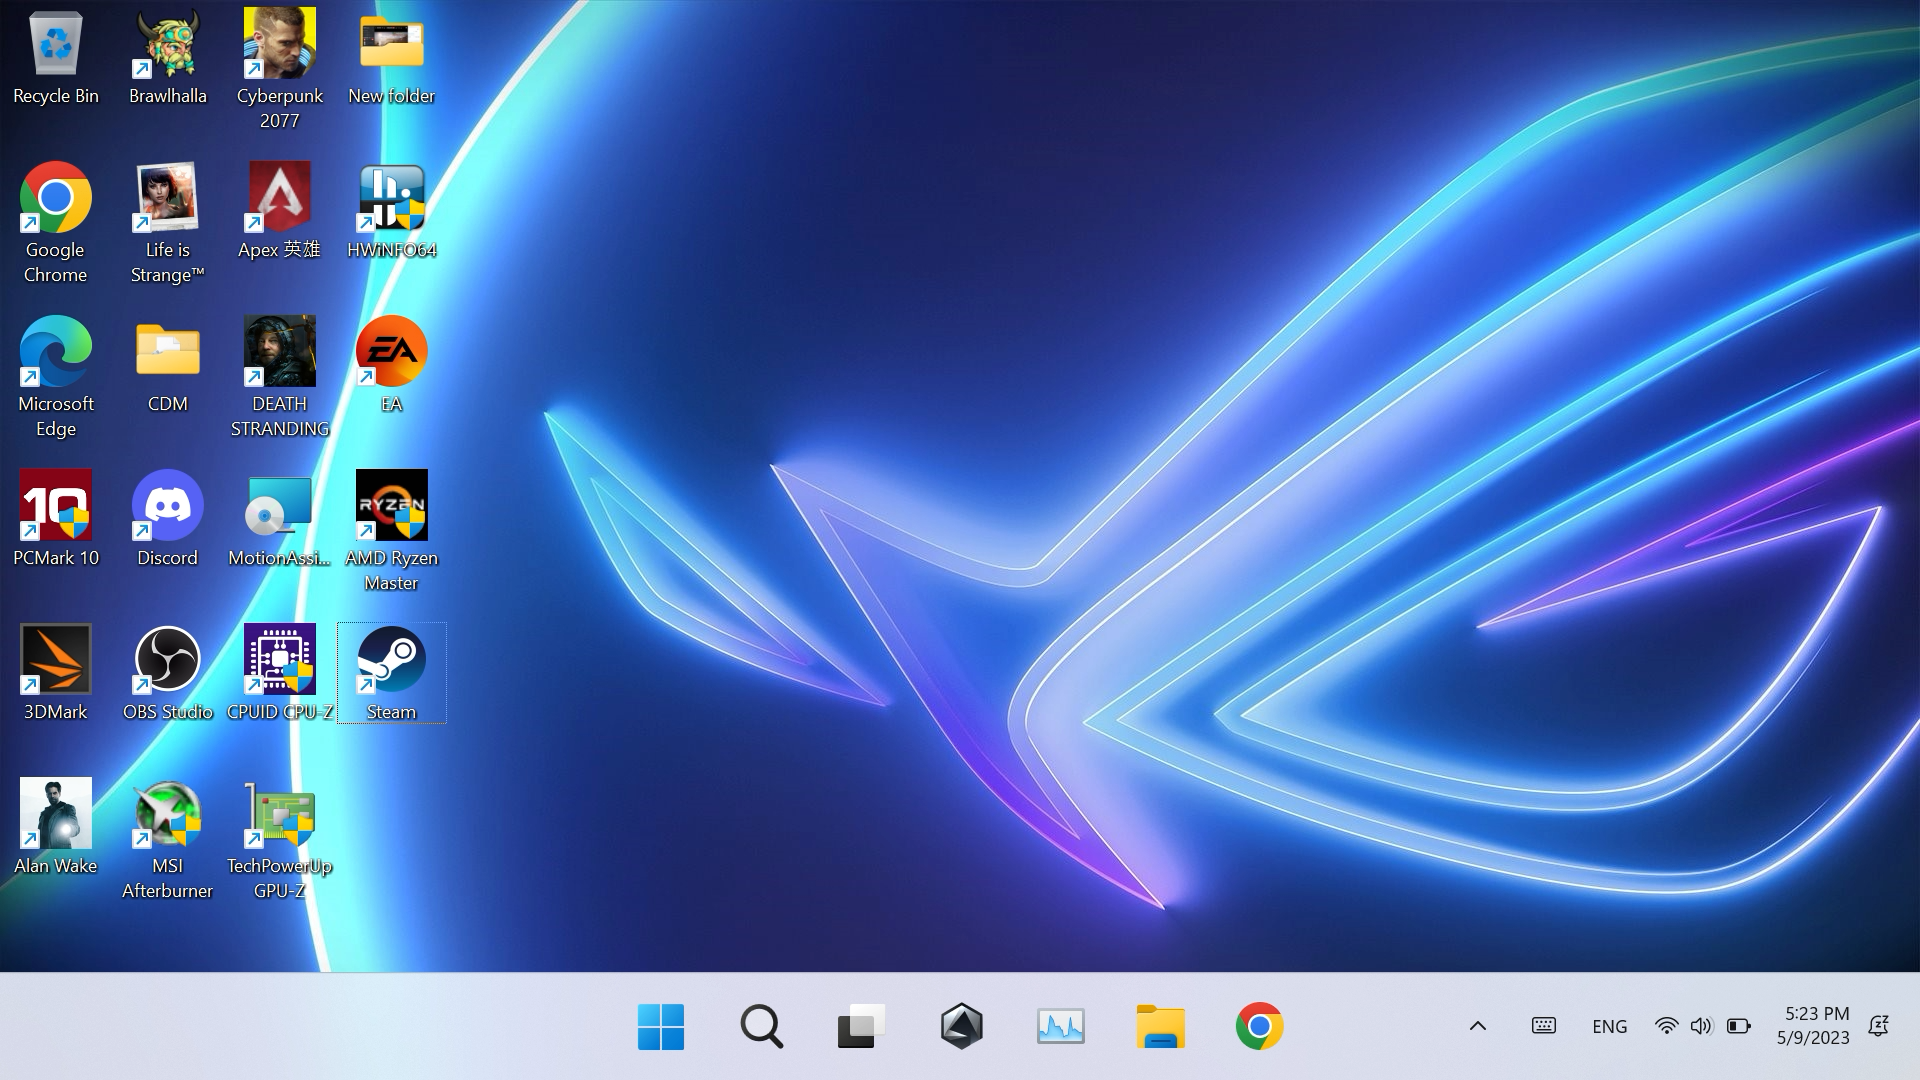Screen dimensions: 1920x1080
Task: Open Task View on the taskbar
Action: 861,1027
